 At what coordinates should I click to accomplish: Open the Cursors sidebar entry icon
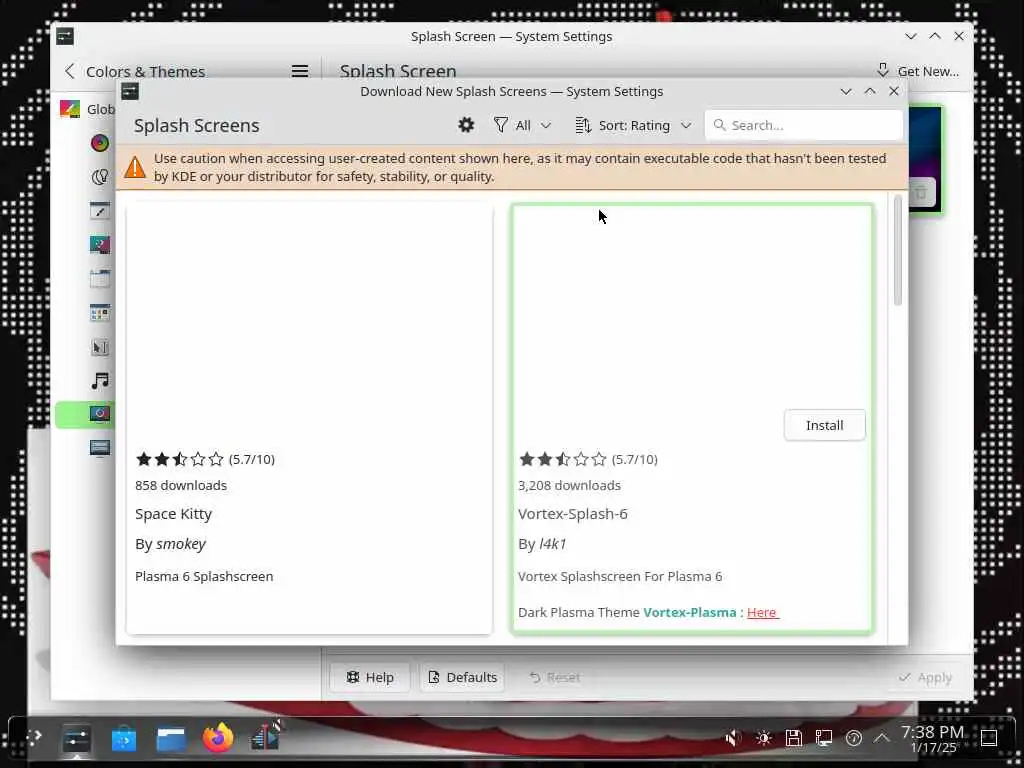pyautogui.click(x=100, y=347)
